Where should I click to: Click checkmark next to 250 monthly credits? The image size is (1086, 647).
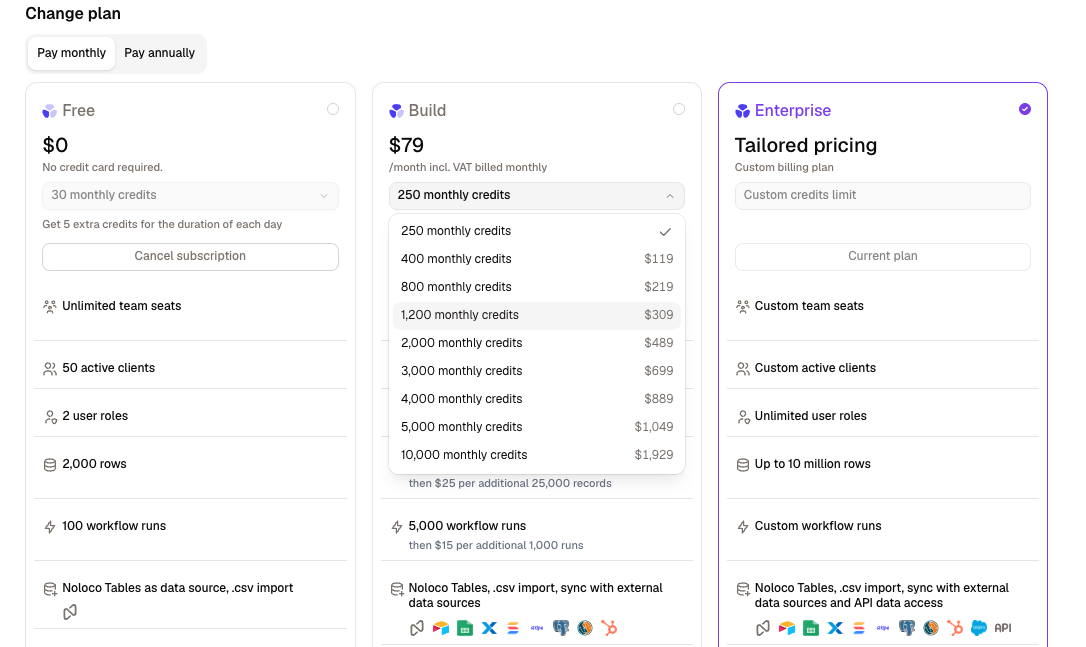[665, 232]
